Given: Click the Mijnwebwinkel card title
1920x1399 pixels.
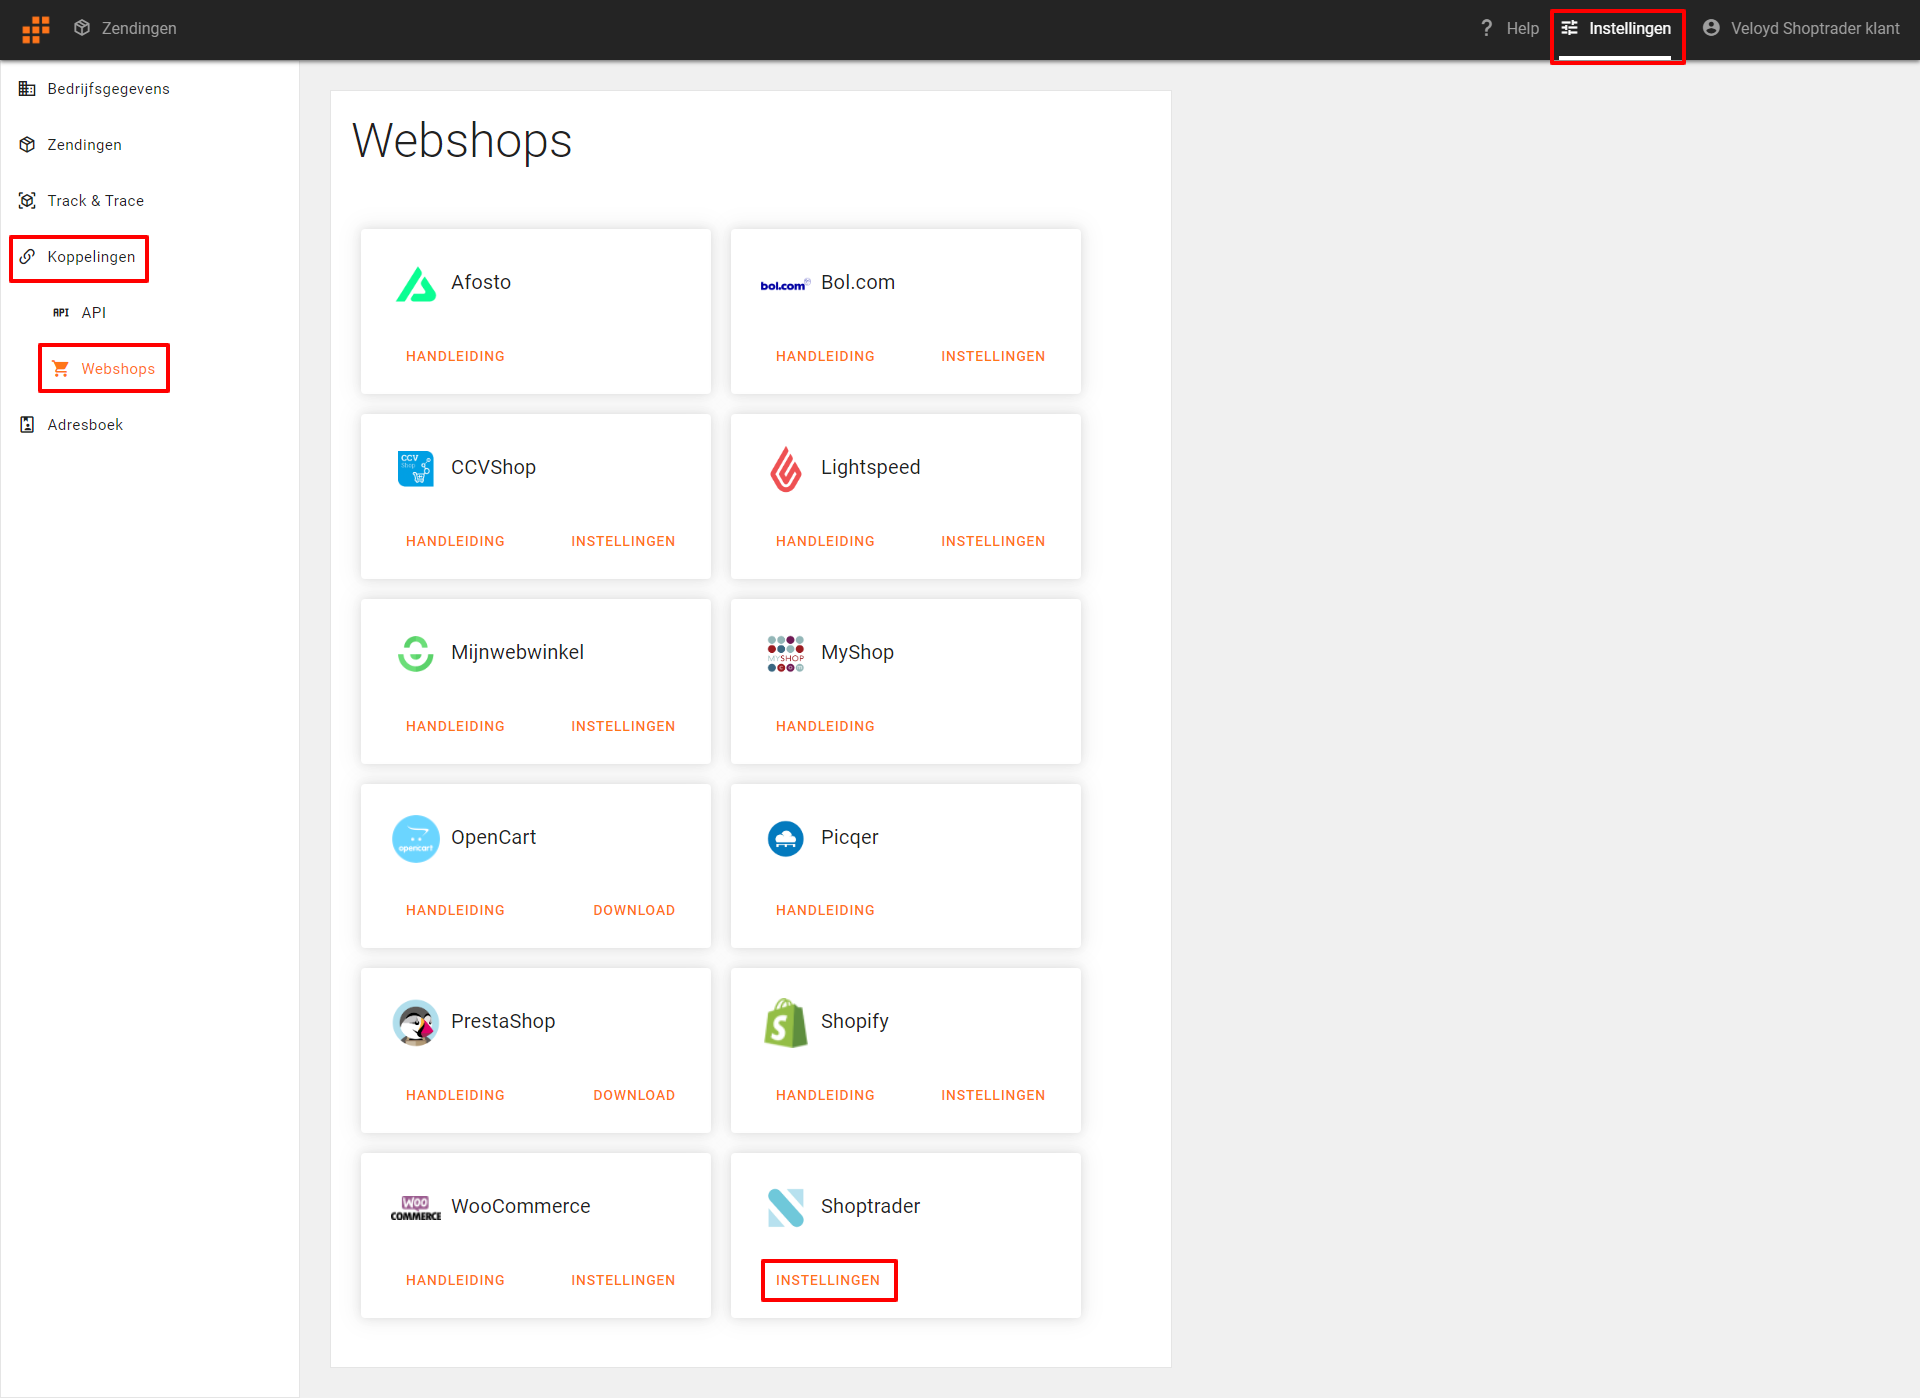Looking at the screenshot, I should 517,652.
